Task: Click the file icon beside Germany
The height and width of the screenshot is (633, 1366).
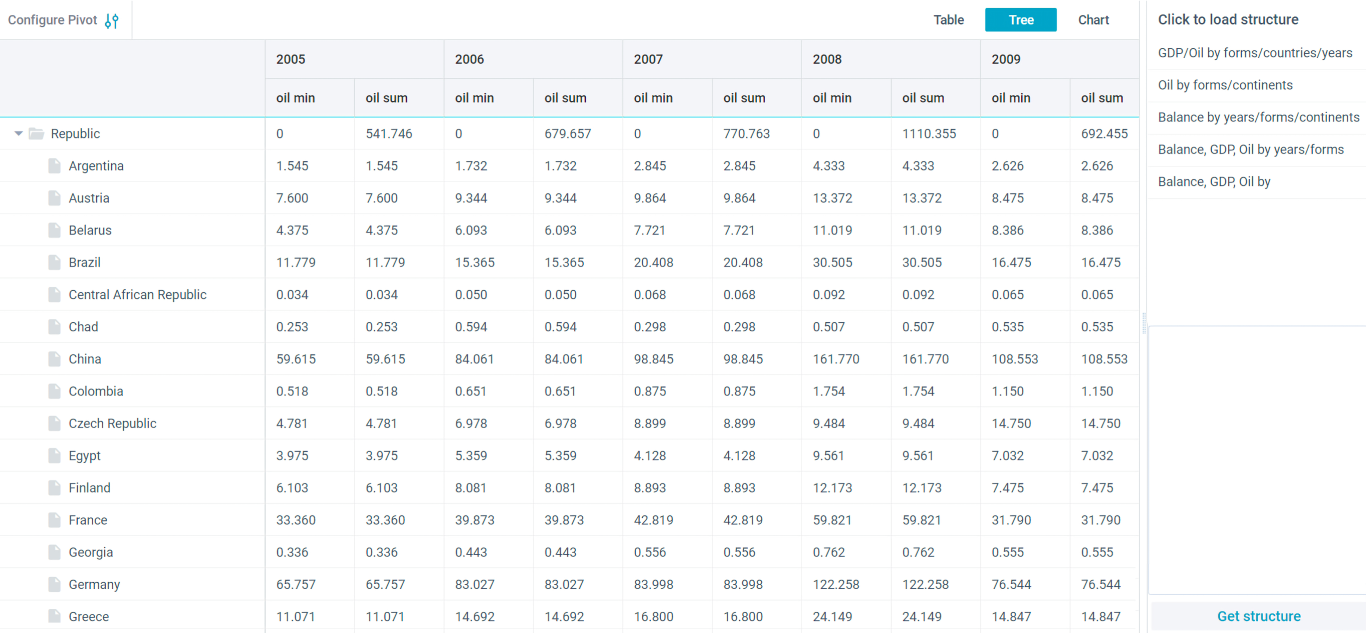Action: tap(55, 585)
